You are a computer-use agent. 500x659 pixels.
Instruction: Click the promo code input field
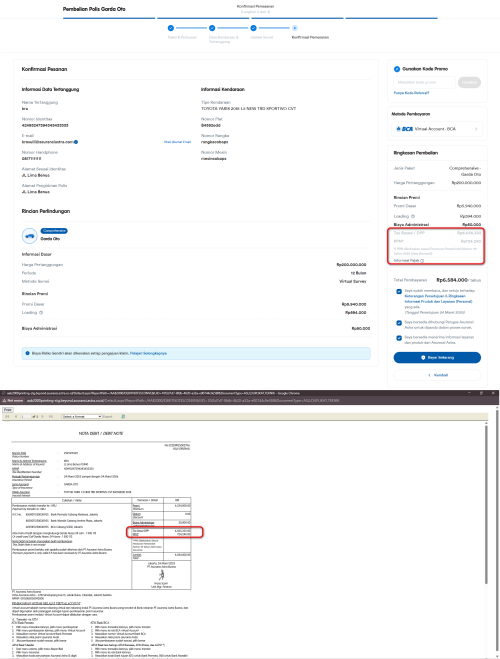tap(424, 82)
